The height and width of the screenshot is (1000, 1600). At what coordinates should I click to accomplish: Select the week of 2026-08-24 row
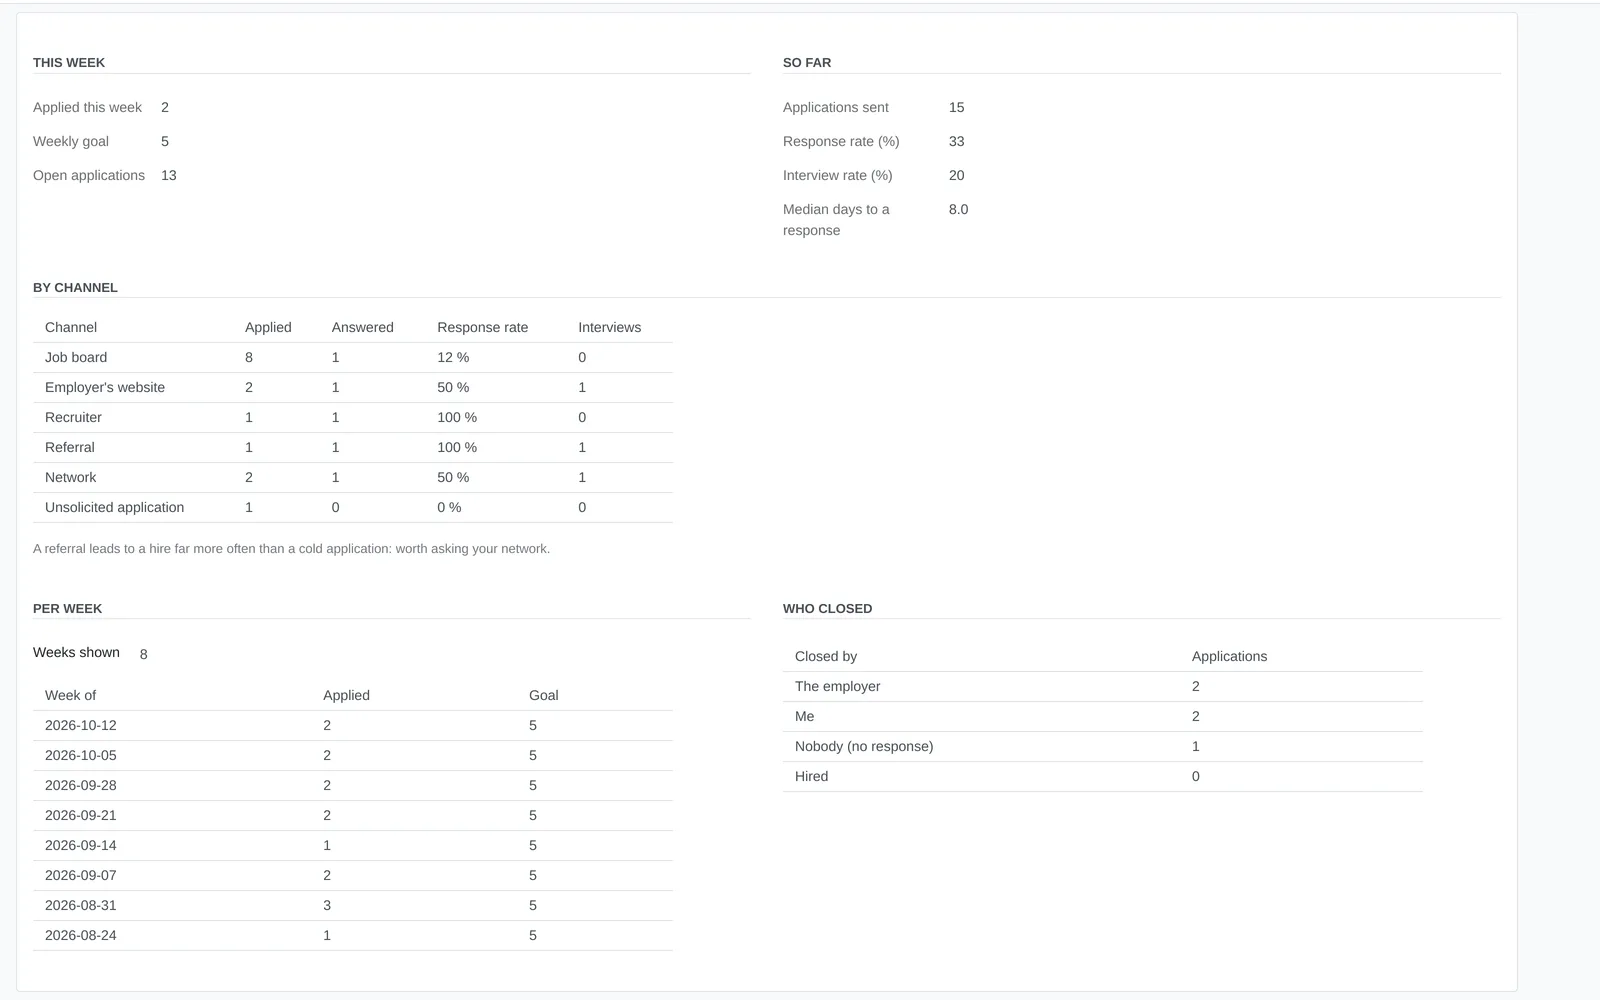coord(353,935)
